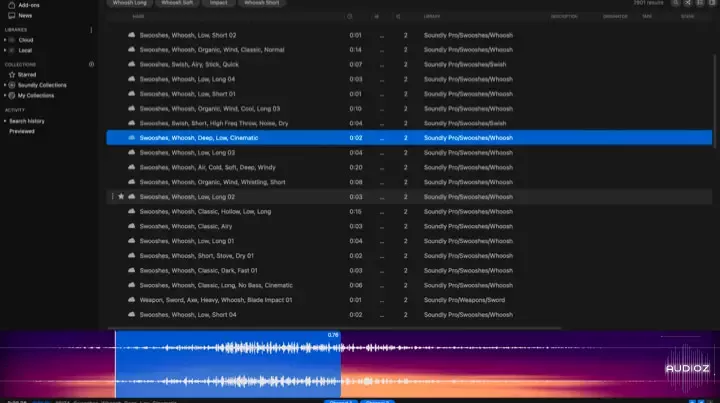Select 'Whoosh, Classic, Long, No Bass, Cinematic' row

(409, 285)
